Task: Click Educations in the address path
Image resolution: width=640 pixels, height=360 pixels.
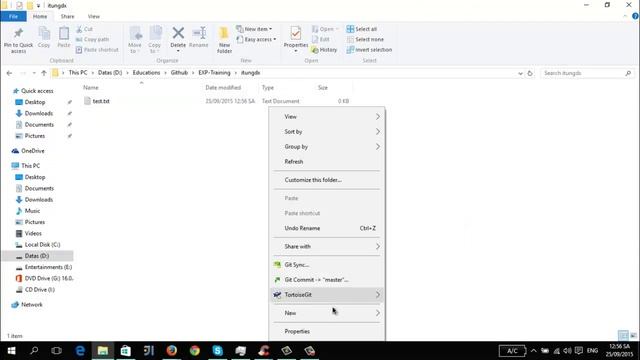Action: coord(146,73)
